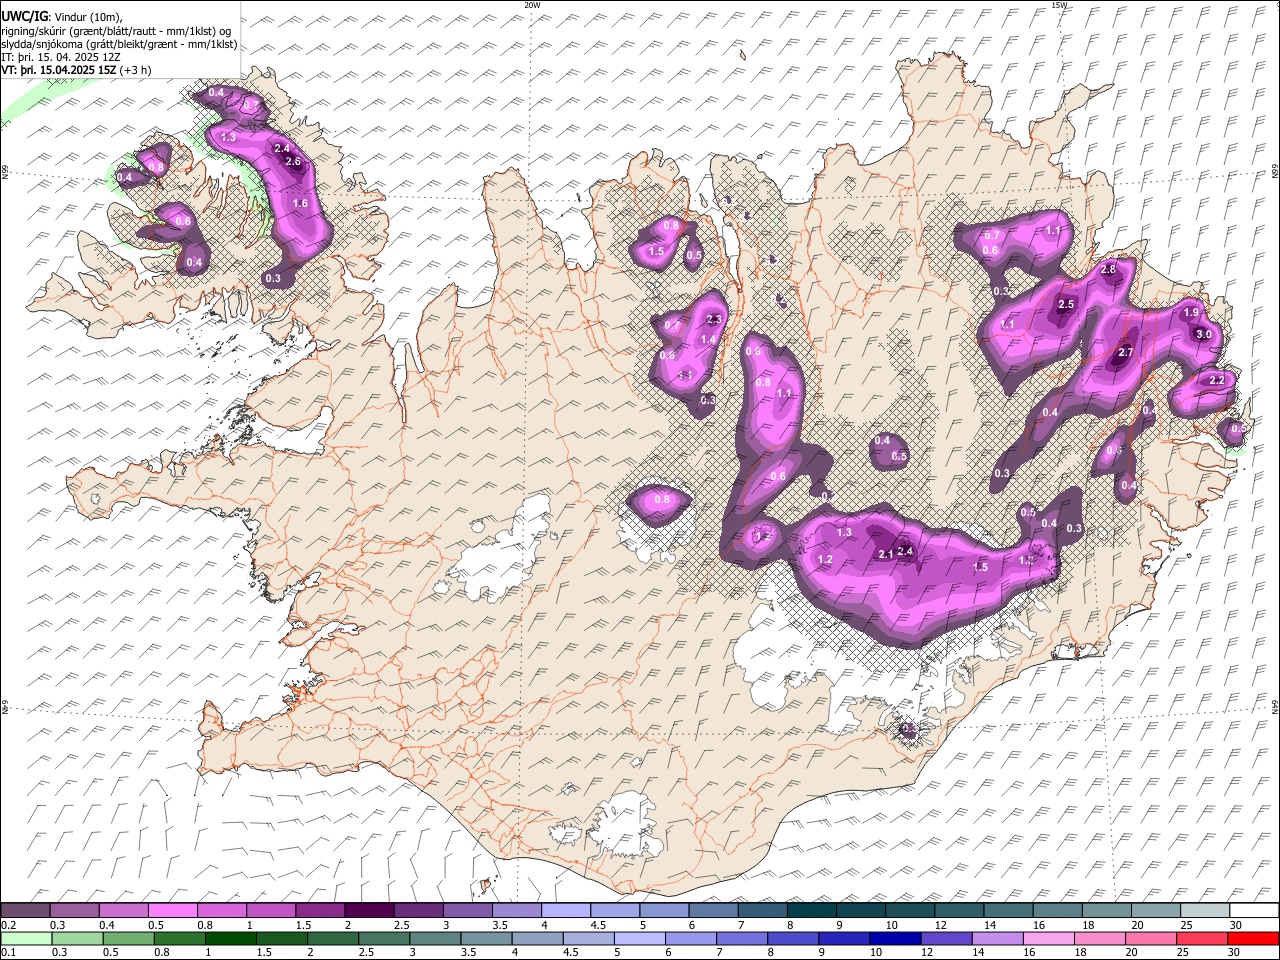Select the pale green 0.1 rain legend swatch
This screenshot has width=1280, height=960.
[x=26, y=938]
